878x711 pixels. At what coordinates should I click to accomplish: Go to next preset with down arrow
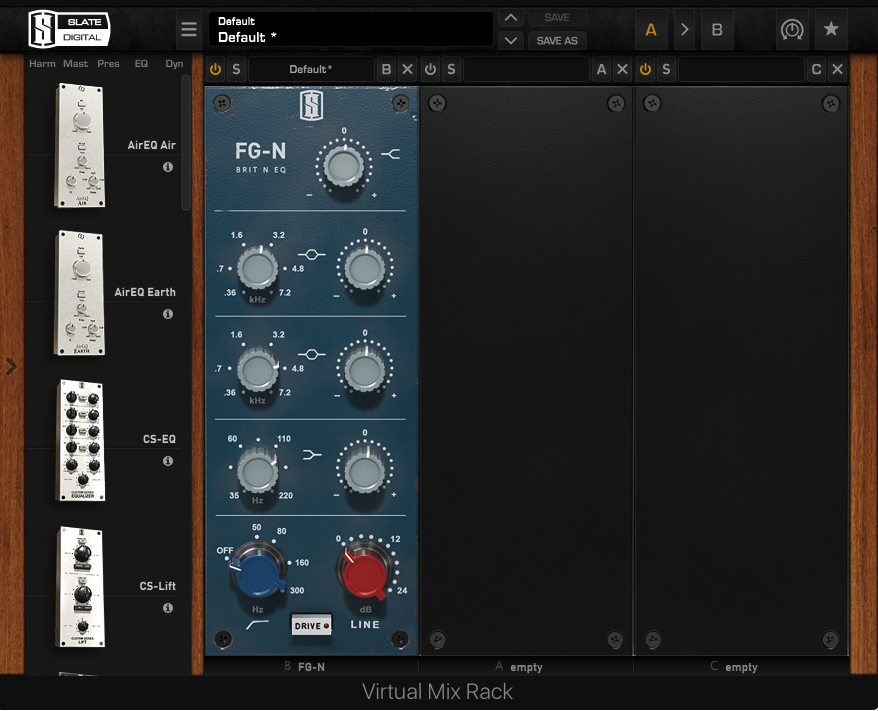pos(511,40)
